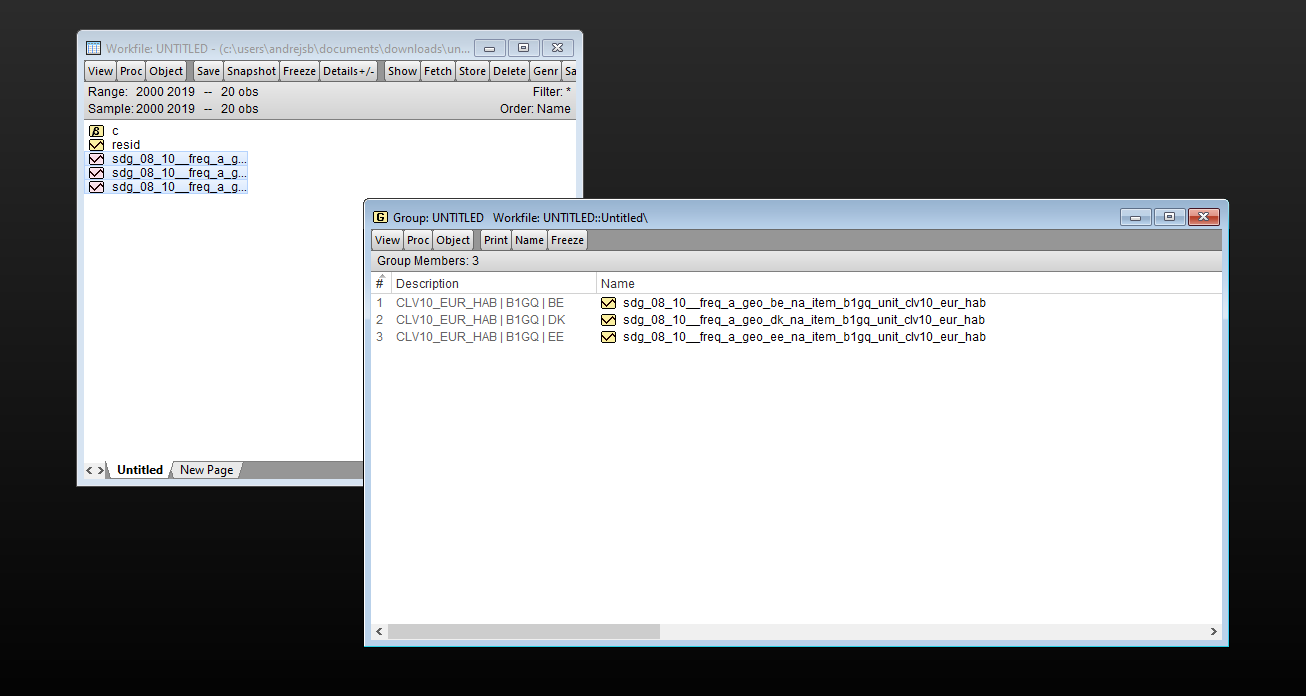Open the Proc menu in Workfile window

point(131,71)
